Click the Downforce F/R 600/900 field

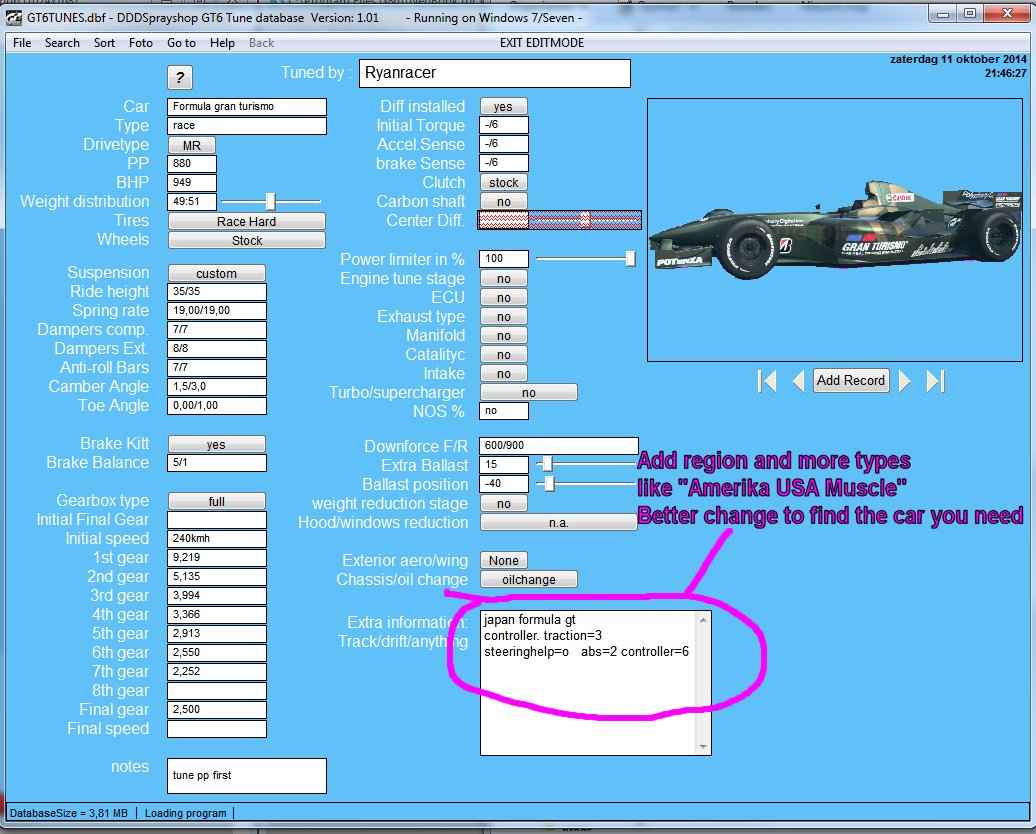tap(559, 445)
